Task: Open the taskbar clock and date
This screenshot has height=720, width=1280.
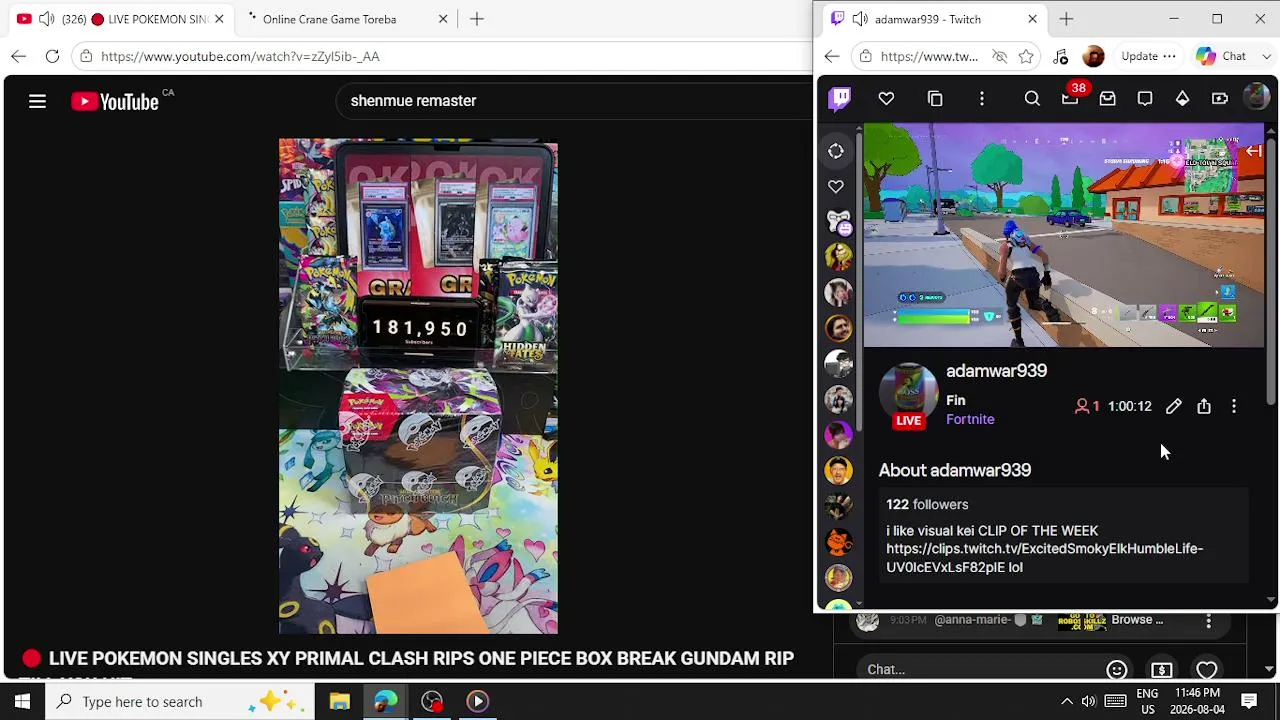Action: [1197, 701]
